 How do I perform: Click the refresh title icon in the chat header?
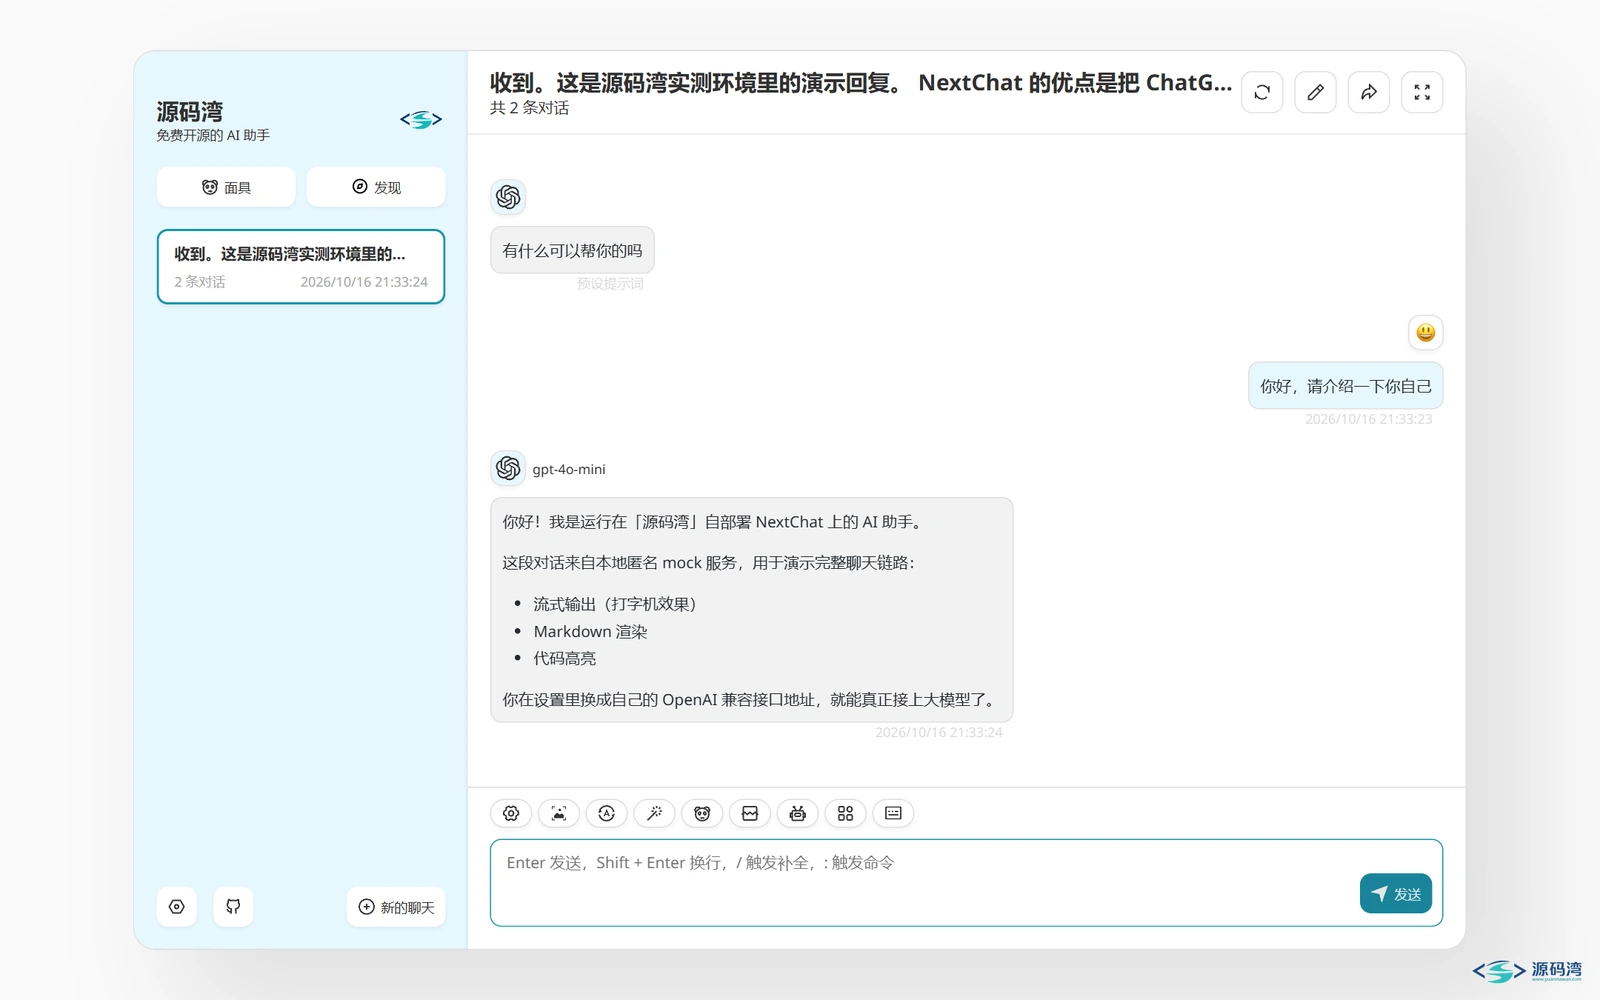point(1262,92)
